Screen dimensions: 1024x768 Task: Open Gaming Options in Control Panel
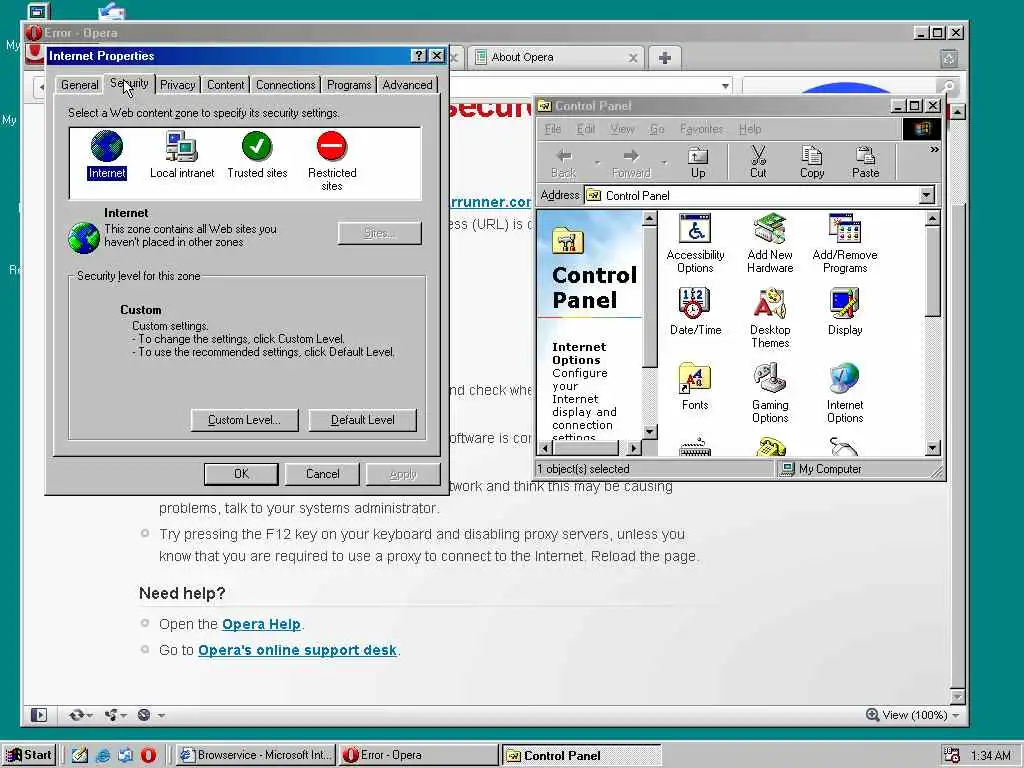(x=770, y=393)
